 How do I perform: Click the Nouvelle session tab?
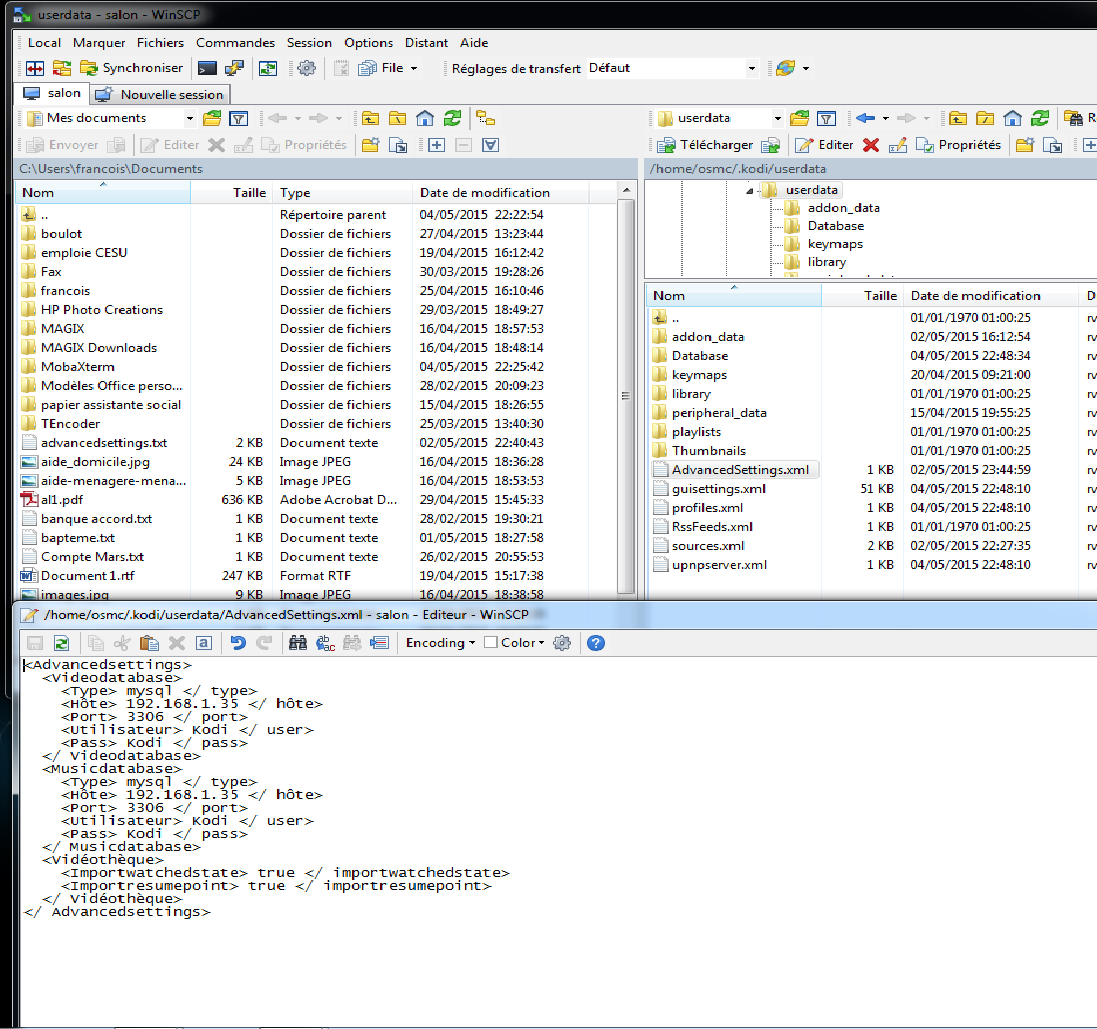point(160,94)
